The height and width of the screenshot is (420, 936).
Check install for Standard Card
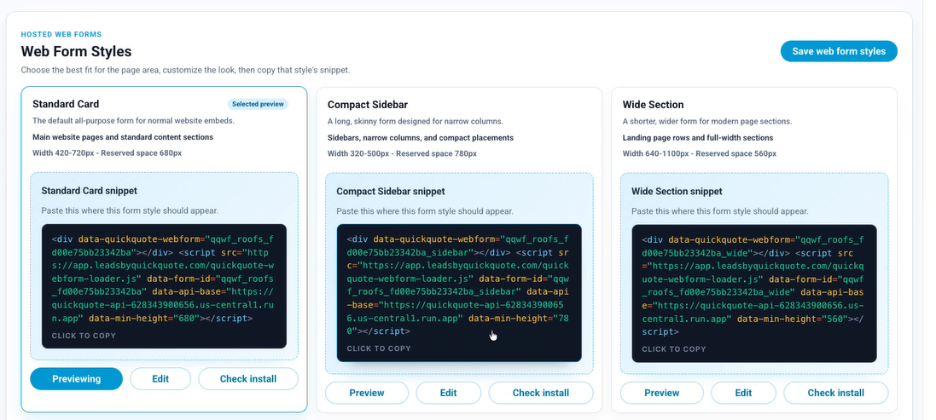pyautogui.click(x=248, y=379)
